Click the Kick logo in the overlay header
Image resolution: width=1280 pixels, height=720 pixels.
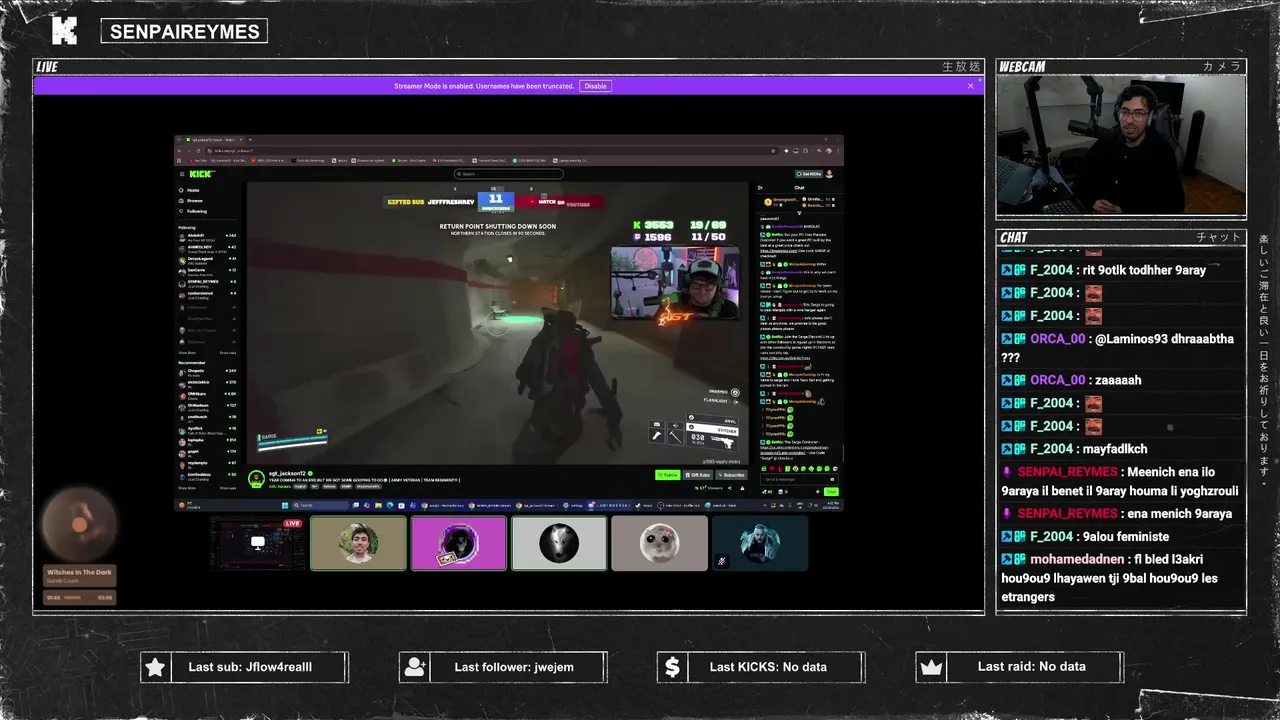pyautogui.click(x=64, y=30)
